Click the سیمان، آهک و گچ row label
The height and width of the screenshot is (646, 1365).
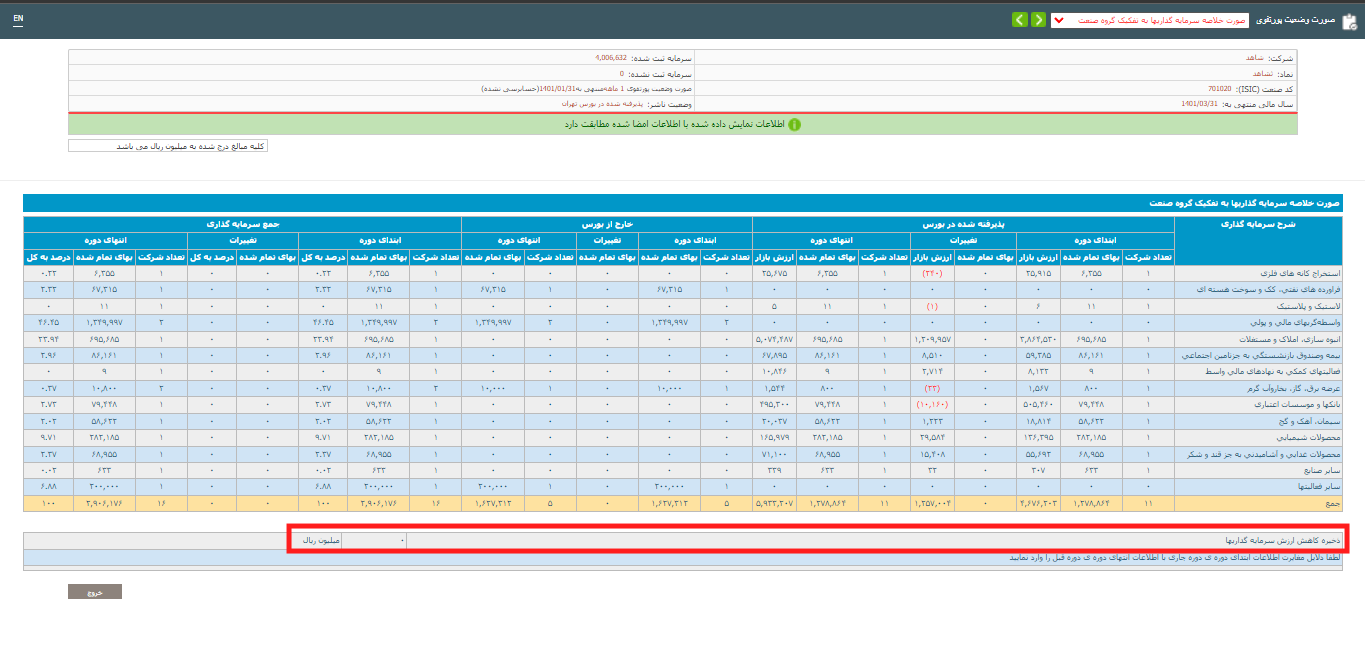pyautogui.click(x=1307, y=421)
